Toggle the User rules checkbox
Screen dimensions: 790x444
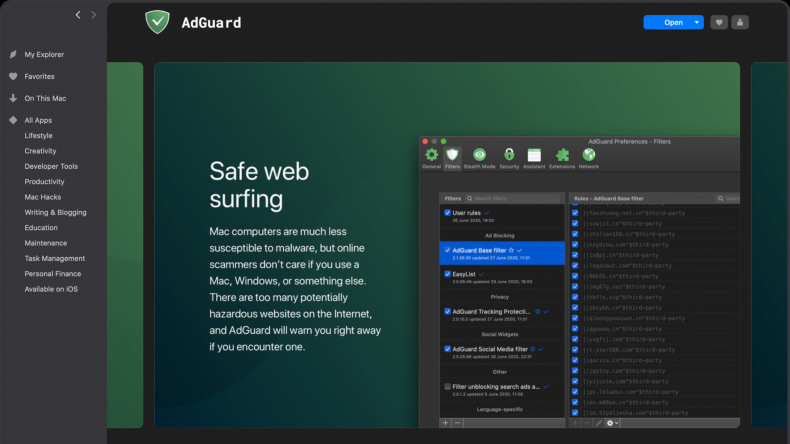click(447, 213)
